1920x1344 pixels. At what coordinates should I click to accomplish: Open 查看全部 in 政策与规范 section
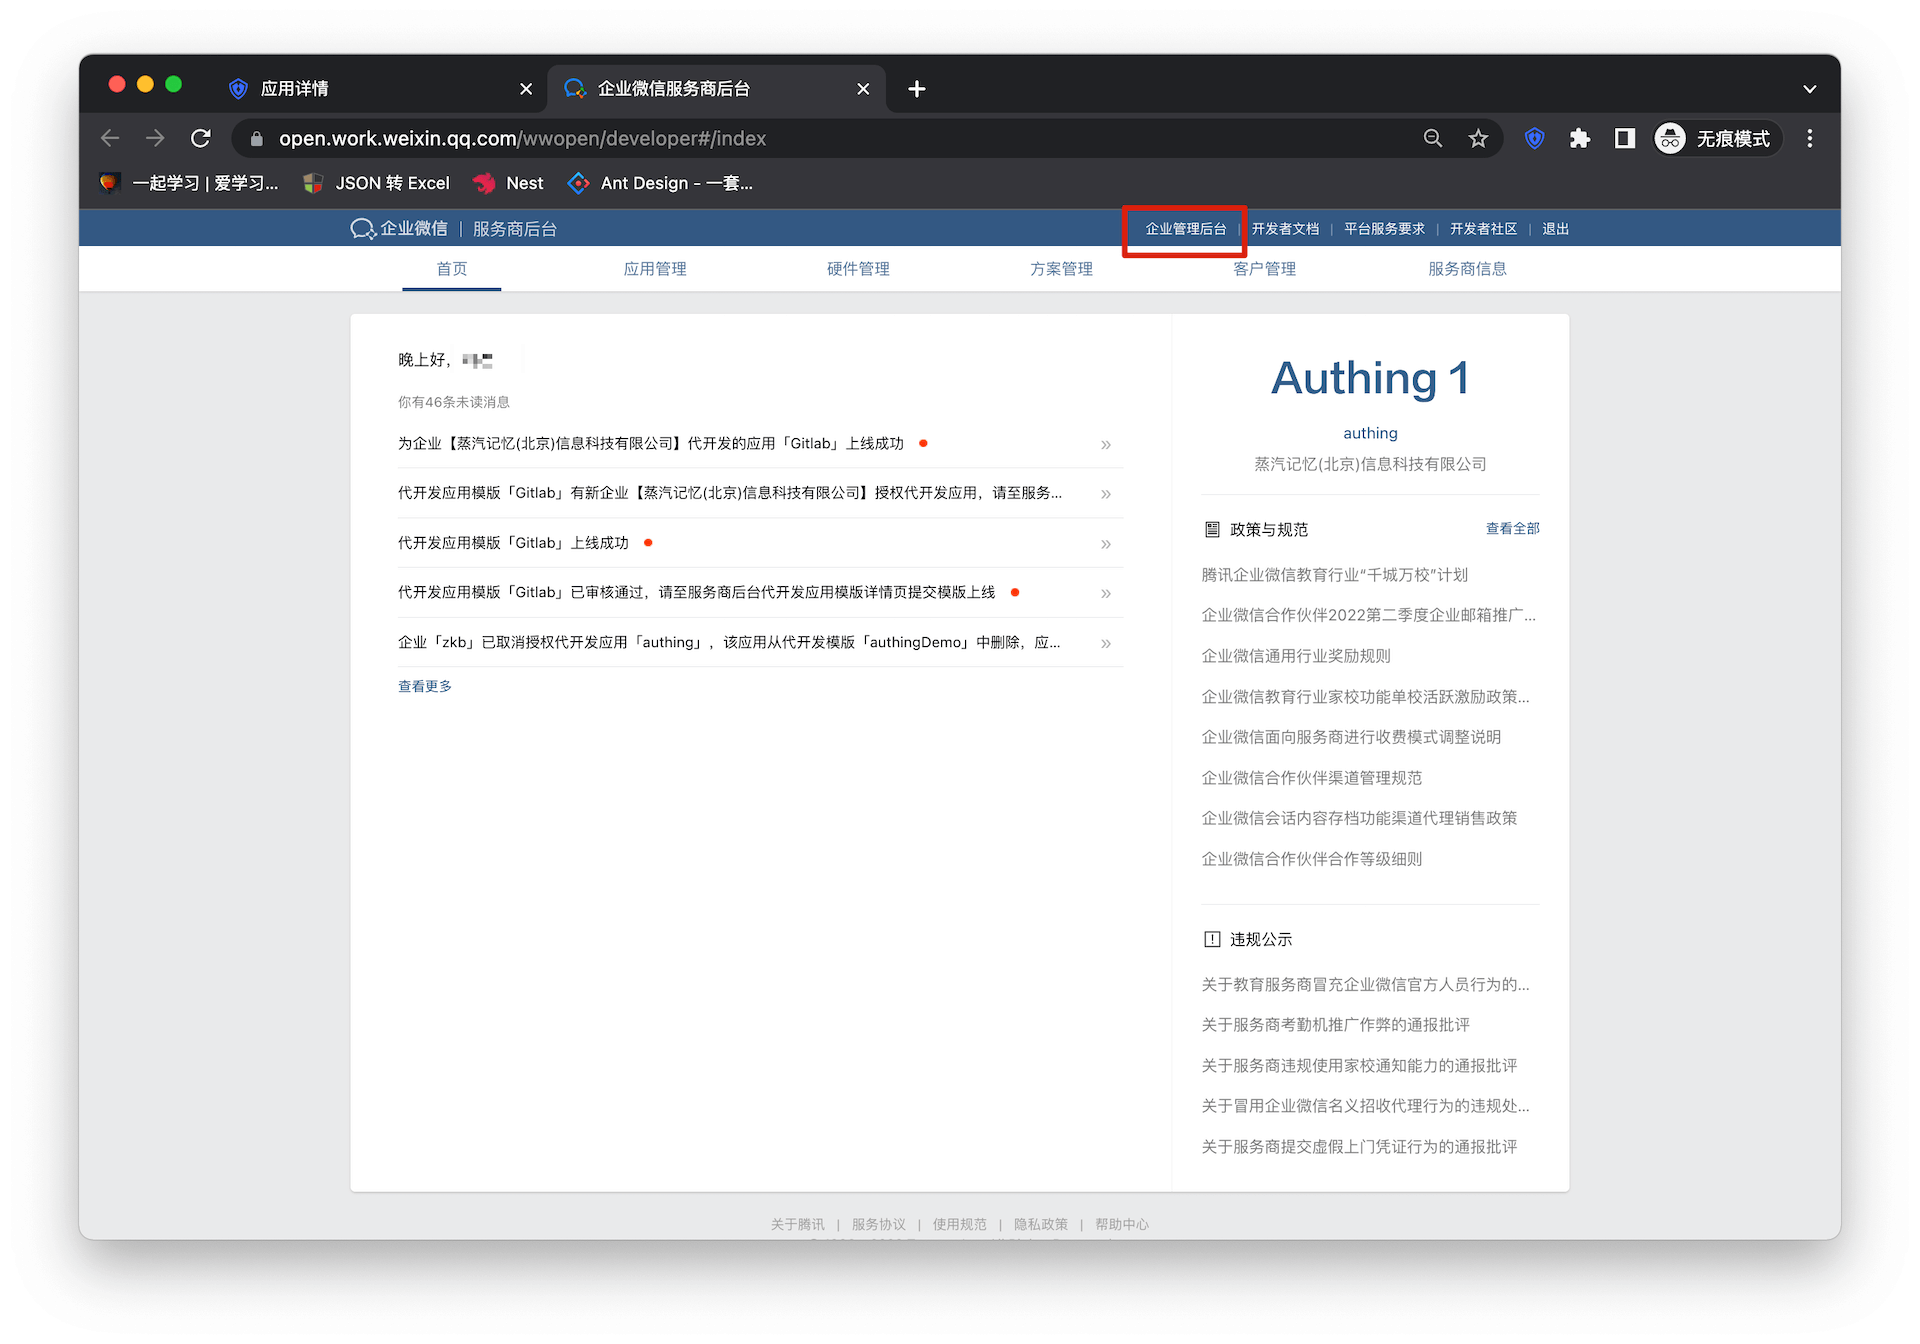point(1512,529)
